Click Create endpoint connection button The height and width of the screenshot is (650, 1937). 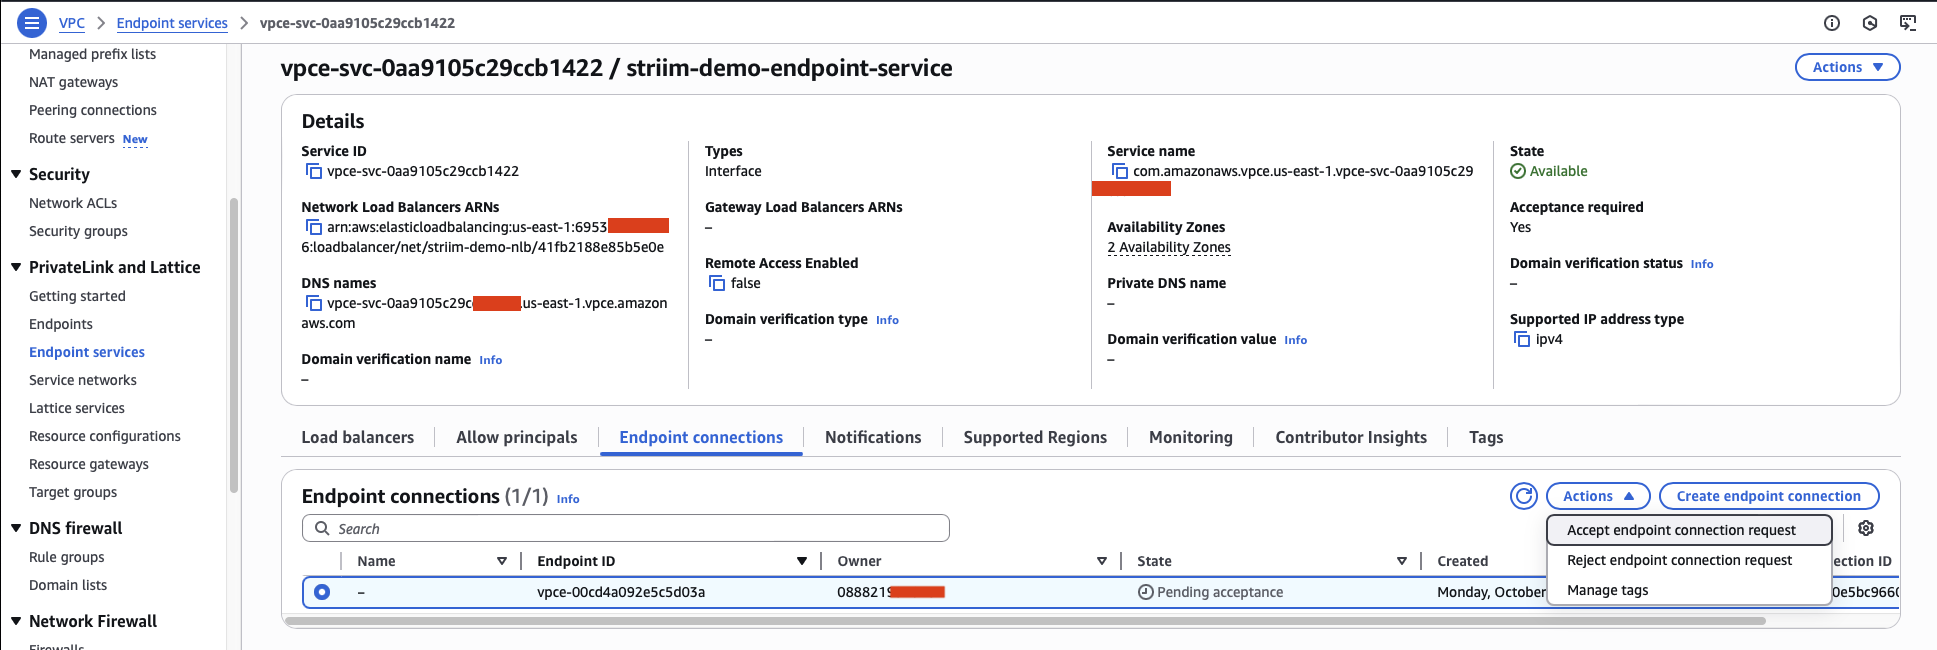click(x=1768, y=496)
